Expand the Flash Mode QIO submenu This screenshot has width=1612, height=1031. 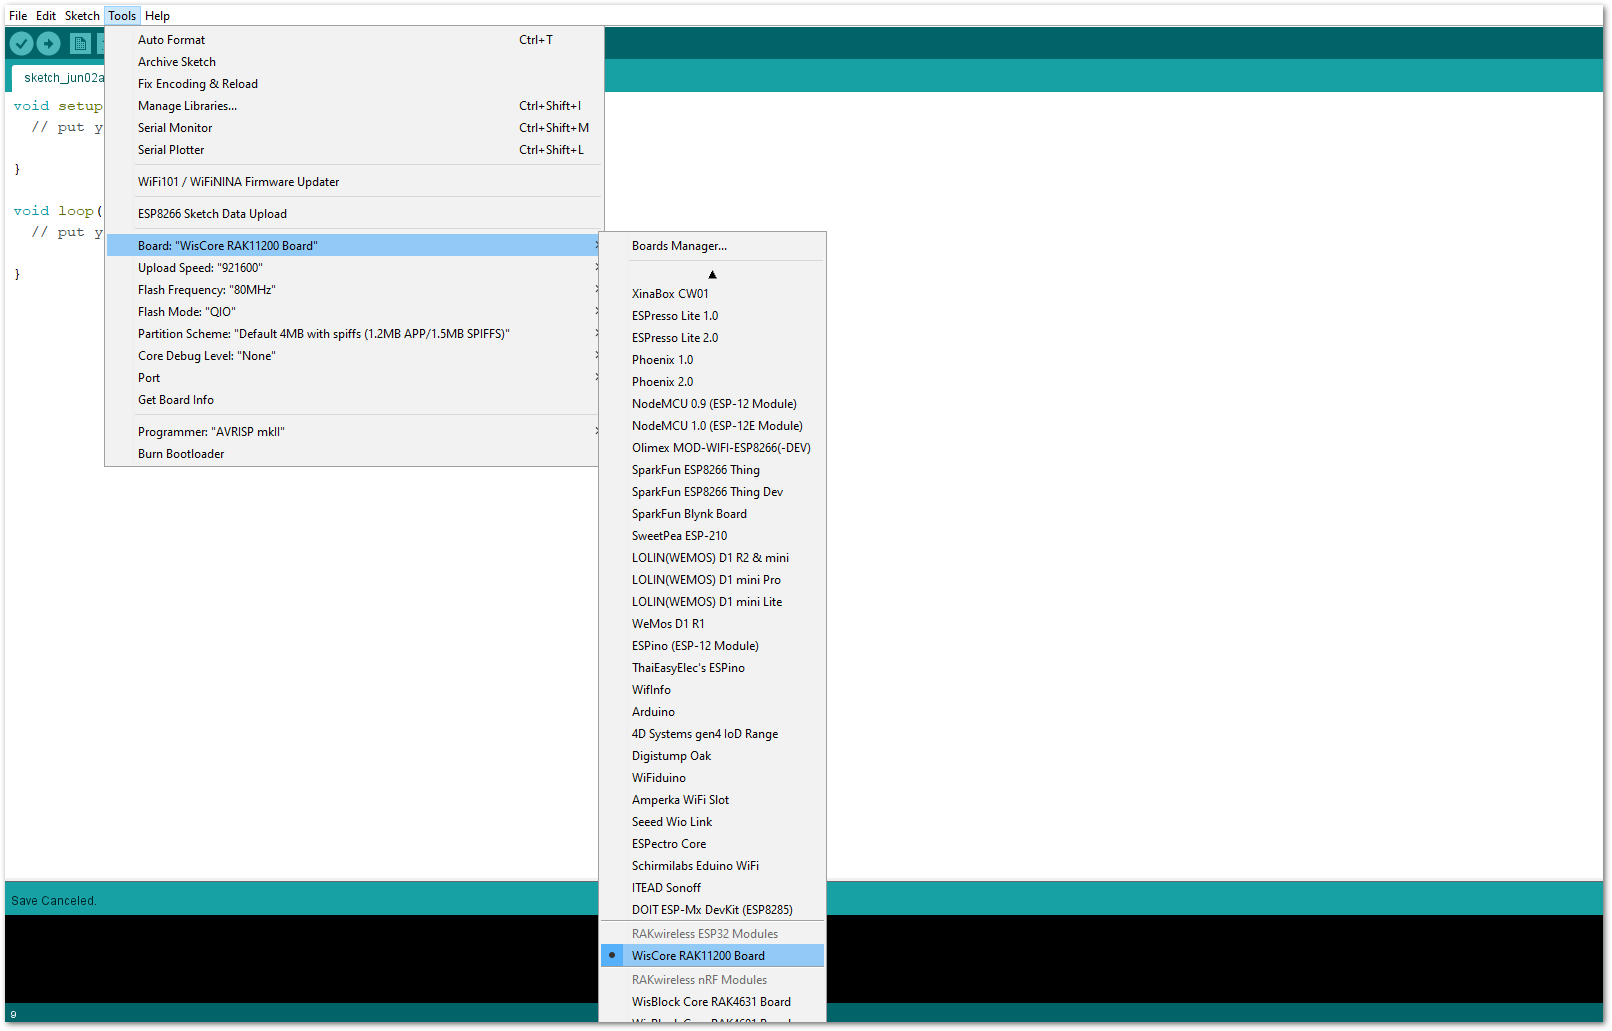click(x=354, y=312)
